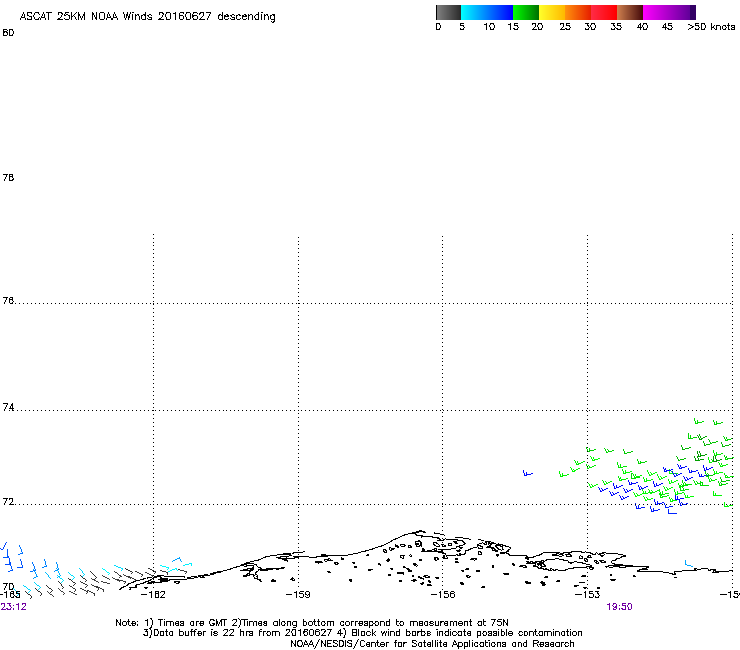
Task: Click the gray 0–5 knots color segment
Action: [448, 12]
